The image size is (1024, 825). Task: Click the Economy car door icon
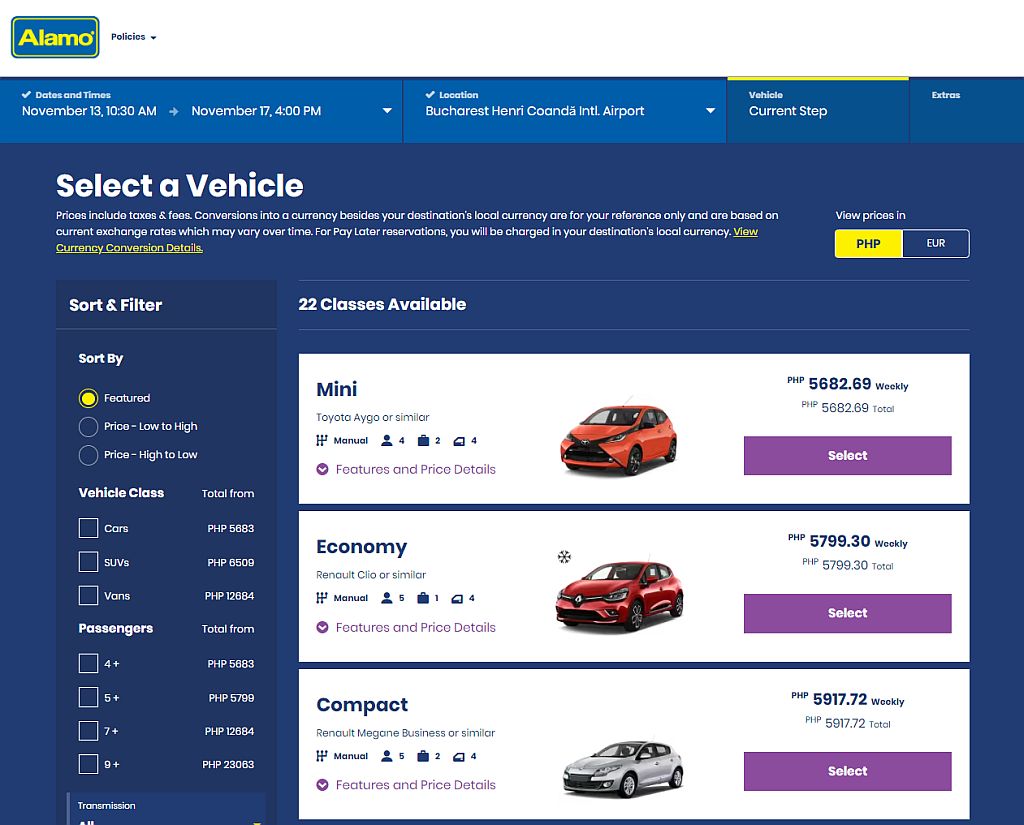[x=457, y=599]
